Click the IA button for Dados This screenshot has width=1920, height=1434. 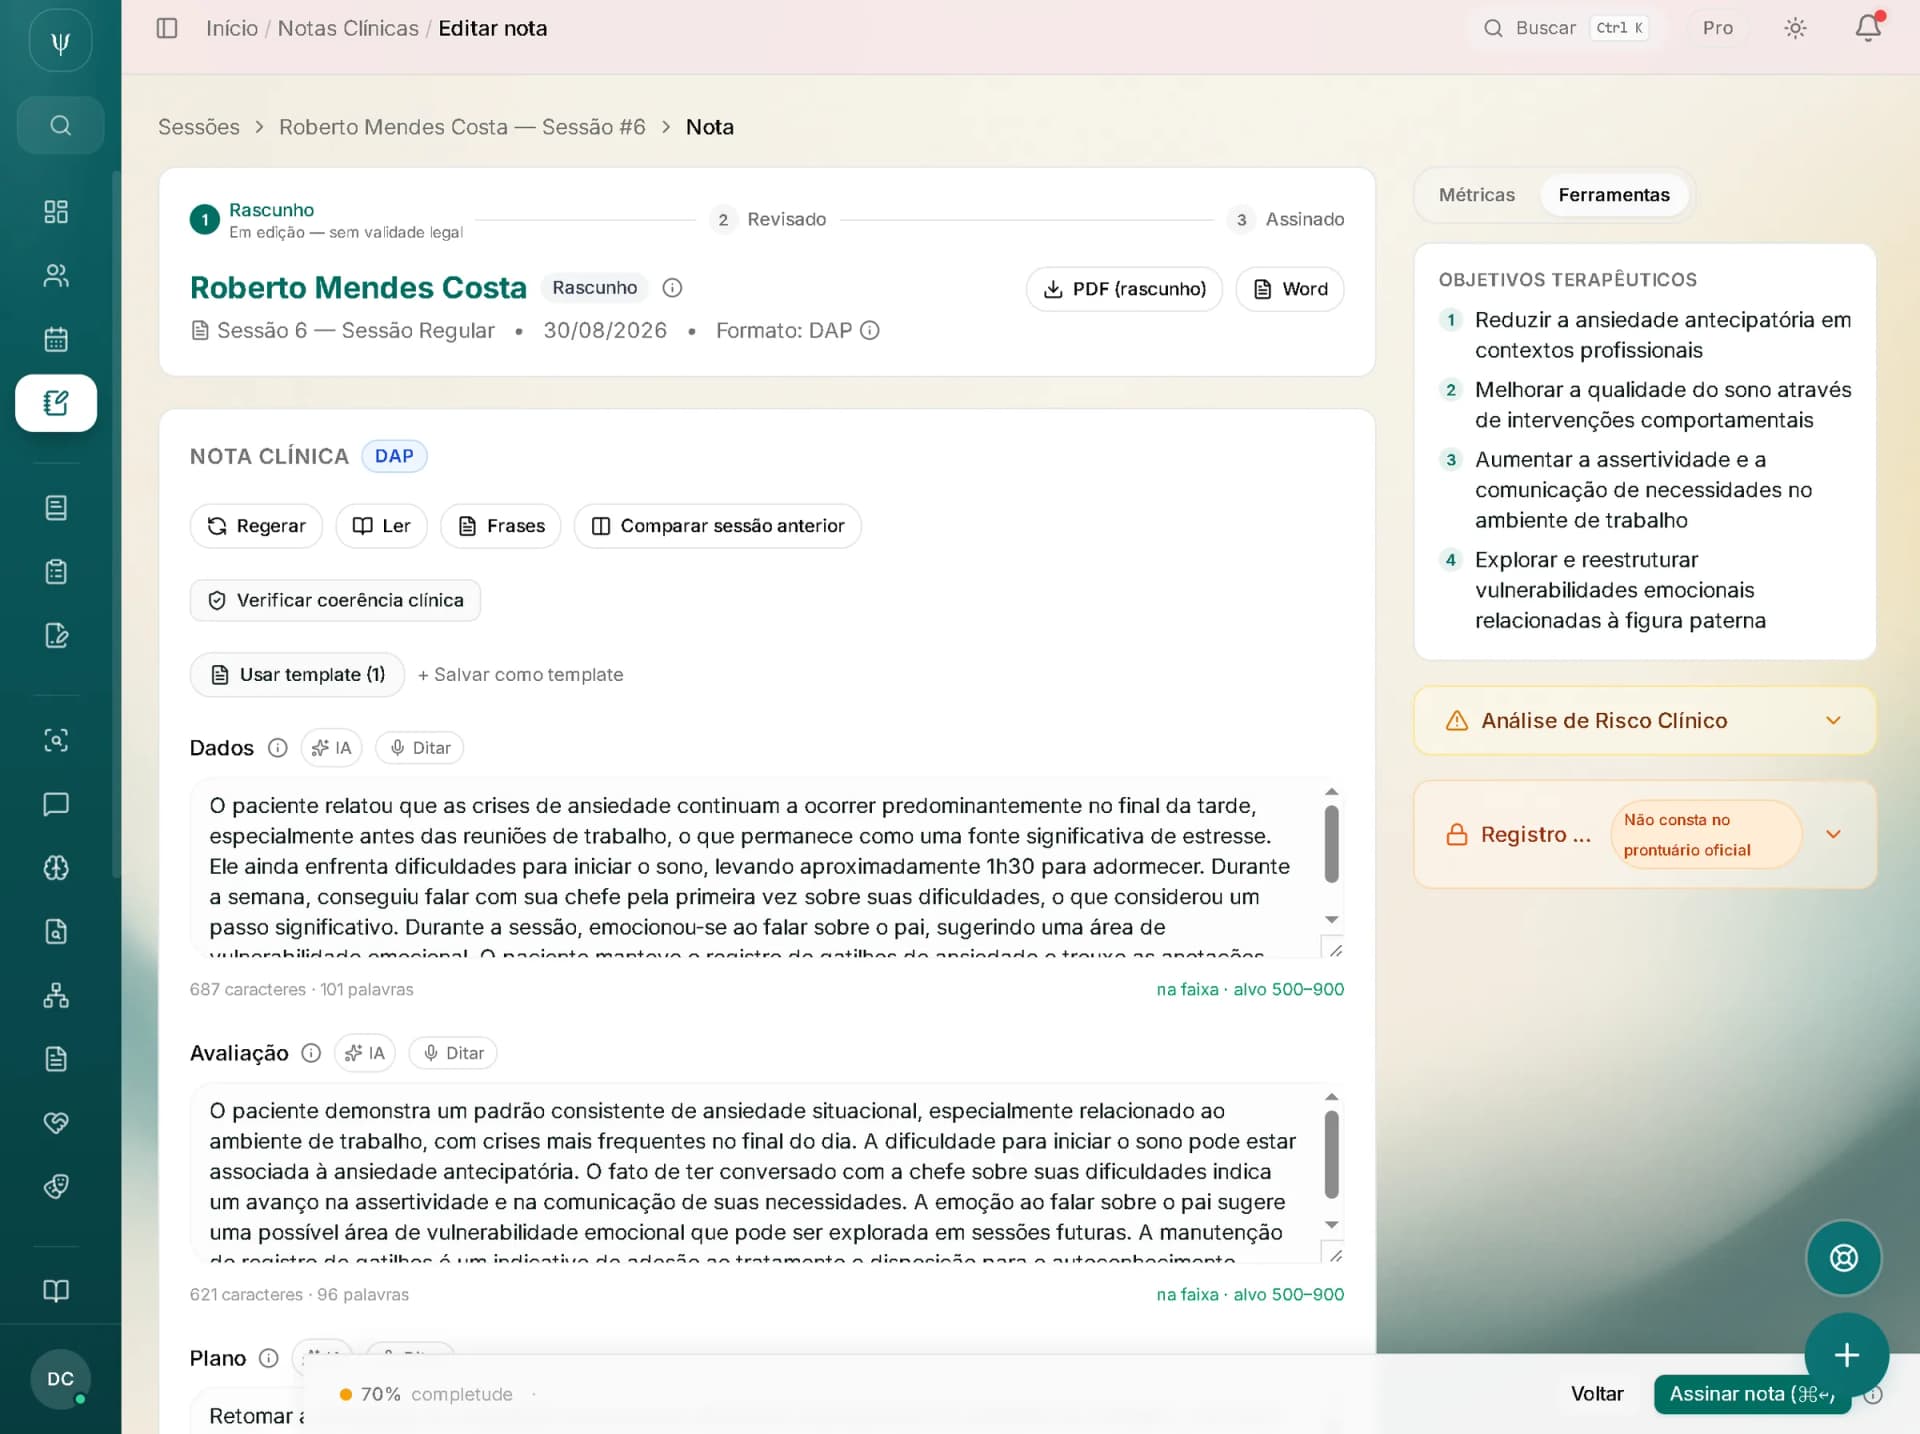[x=332, y=748]
